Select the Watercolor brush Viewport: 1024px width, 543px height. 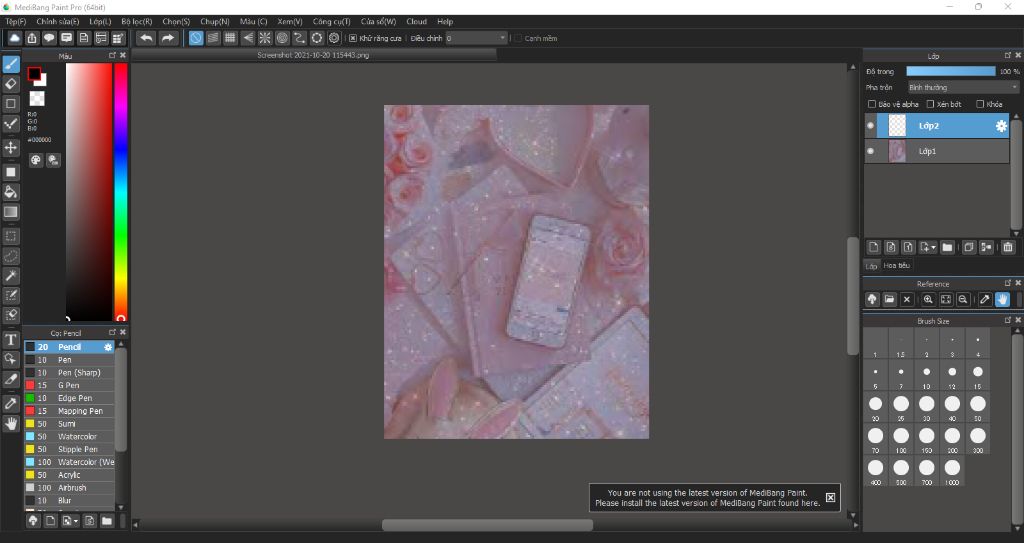click(x=69, y=436)
